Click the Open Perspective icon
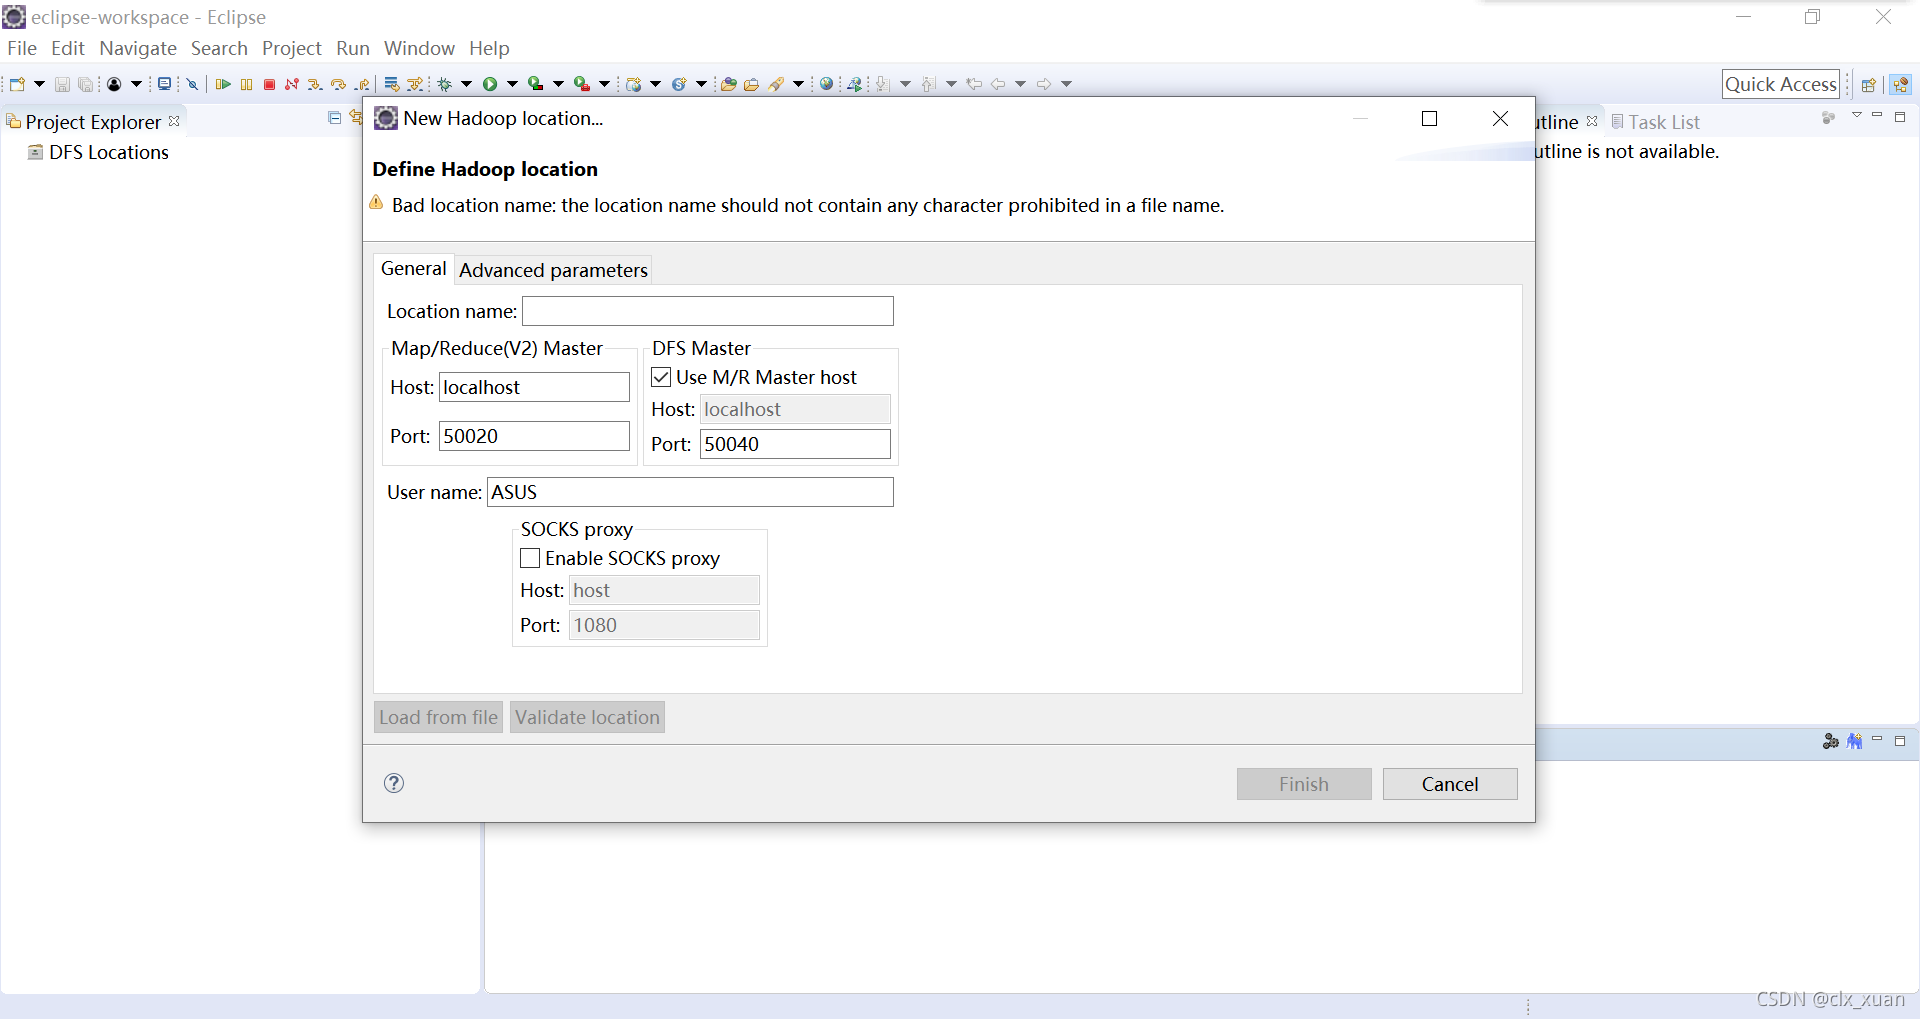This screenshot has height=1019, width=1920. (x=1868, y=85)
